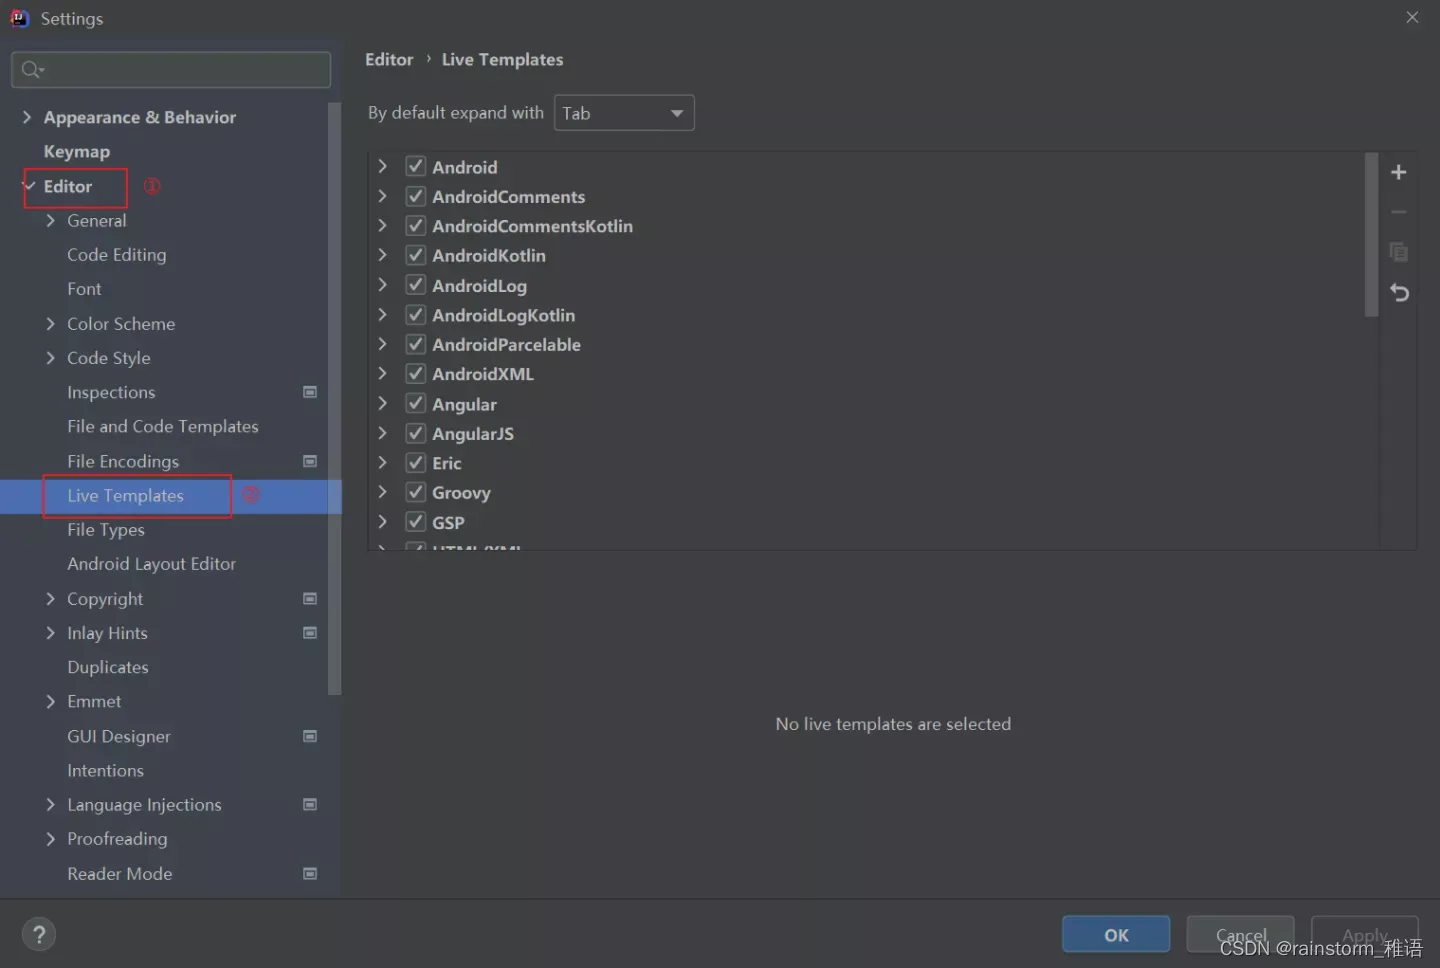Expand the GSP template group arrow
The image size is (1440, 968).
coord(382,521)
